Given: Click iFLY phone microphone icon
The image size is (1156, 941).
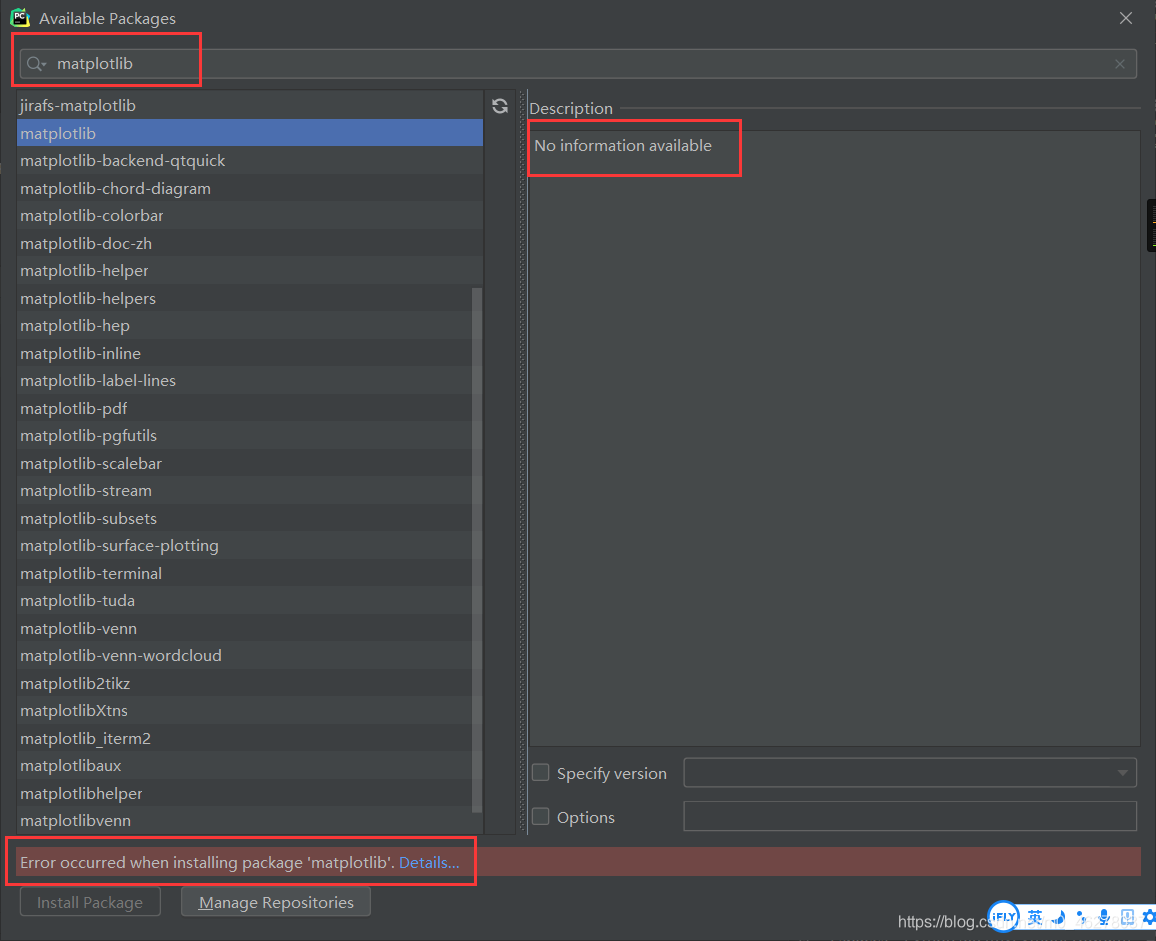Looking at the screenshot, I should pos(1127,917).
